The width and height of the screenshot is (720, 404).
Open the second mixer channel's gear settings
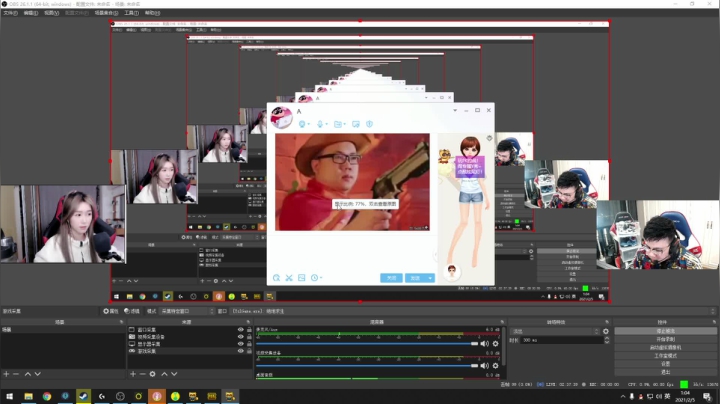coord(495,365)
